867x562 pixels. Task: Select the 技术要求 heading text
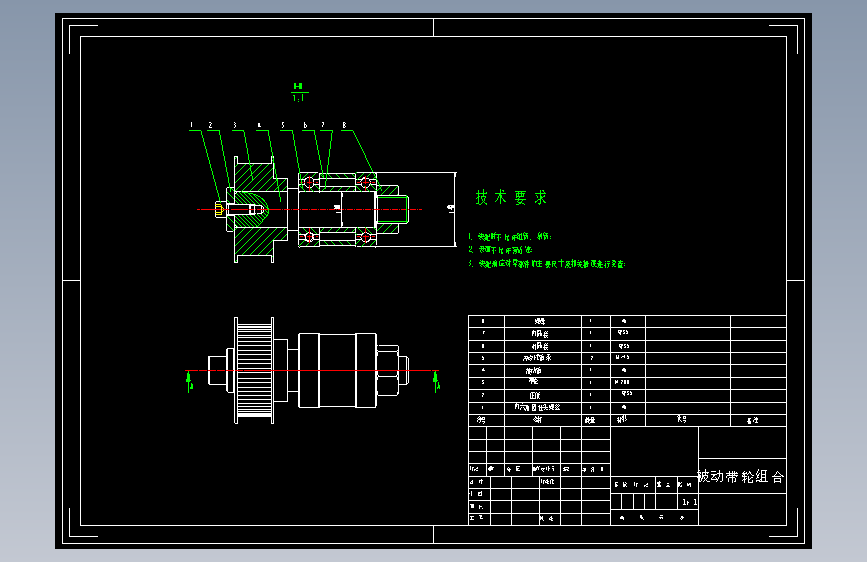click(511, 197)
